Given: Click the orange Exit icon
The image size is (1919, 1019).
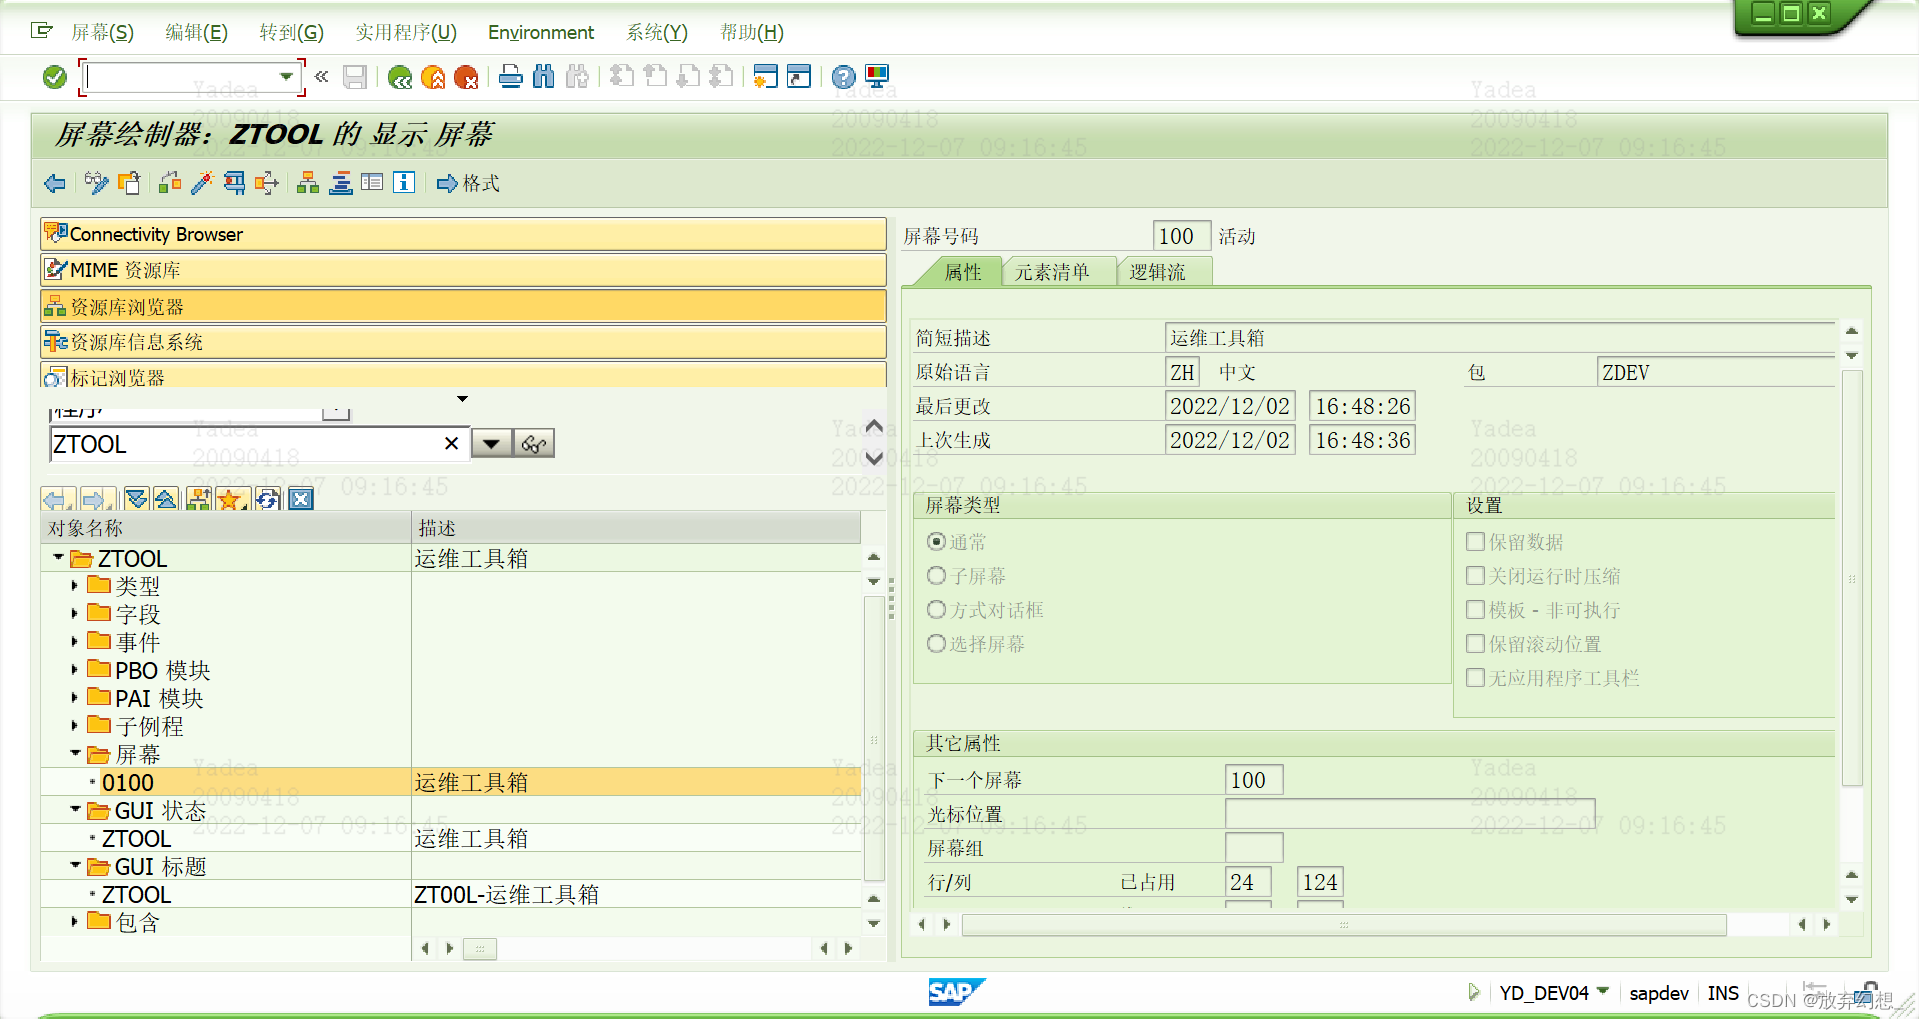Looking at the screenshot, I should point(433,77).
